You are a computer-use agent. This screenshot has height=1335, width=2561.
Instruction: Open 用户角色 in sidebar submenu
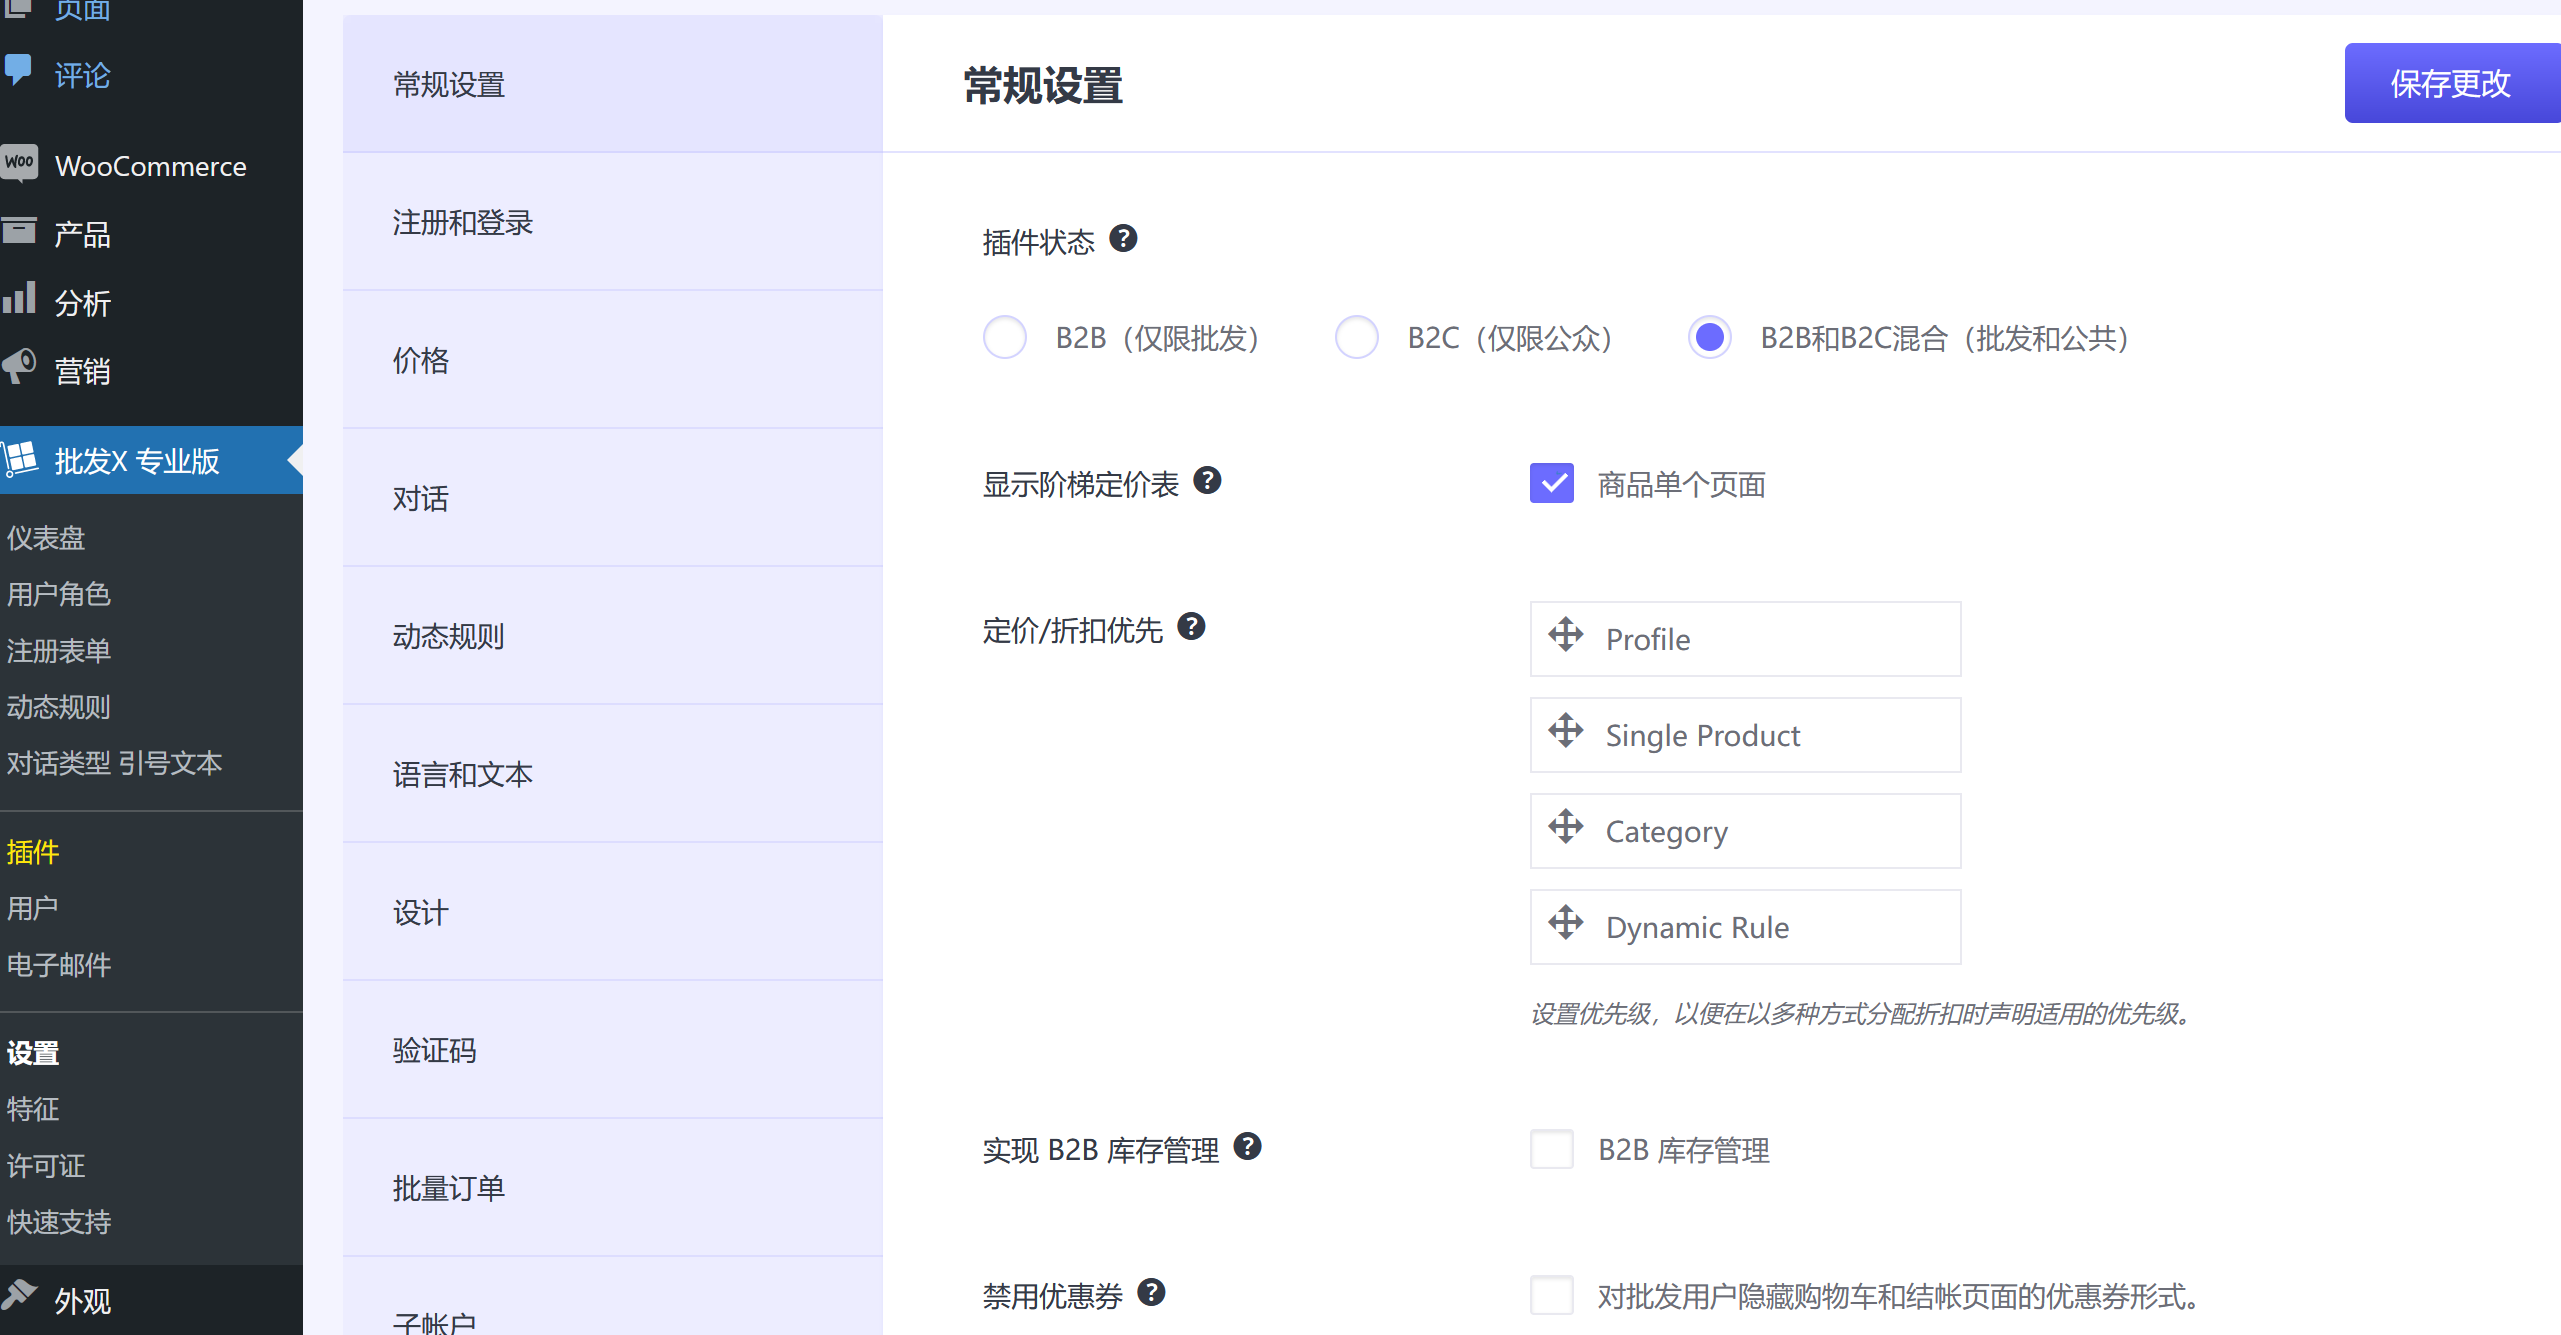(x=59, y=594)
